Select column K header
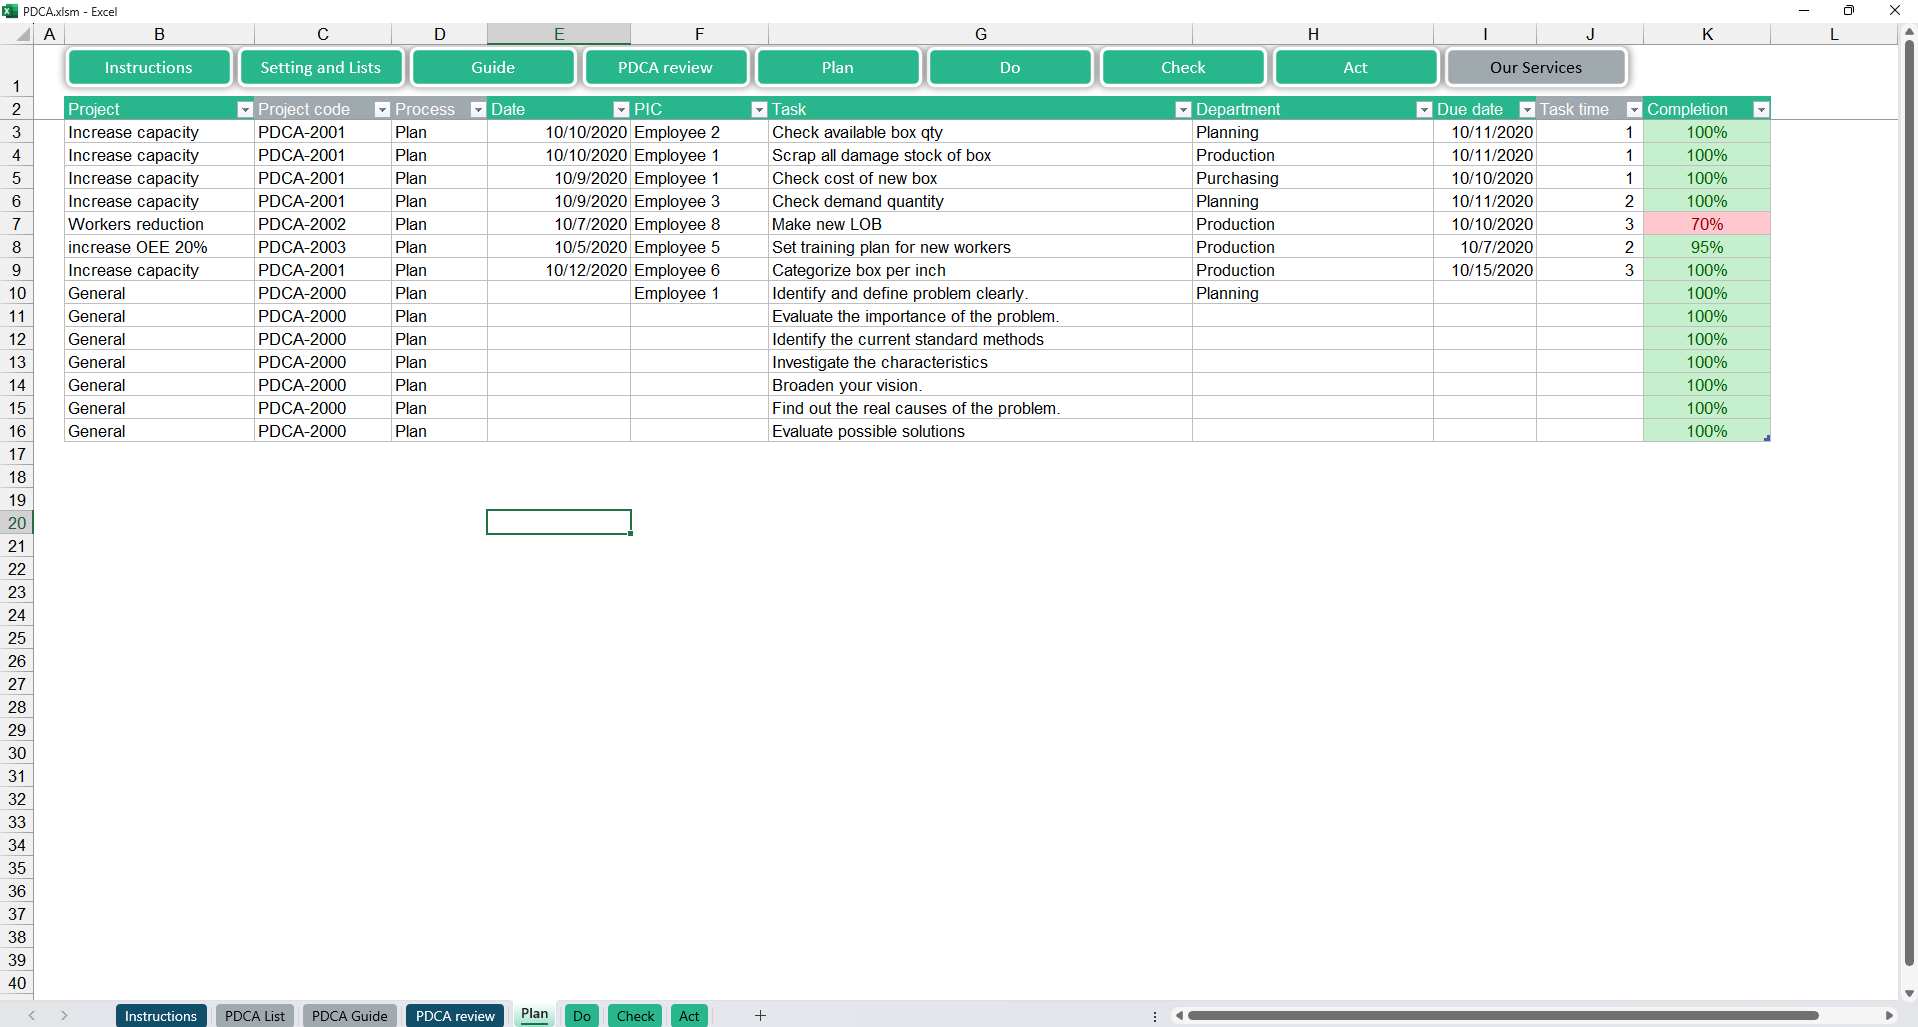This screenshot has height=1027, width=1918. (x=1706, y=33)
